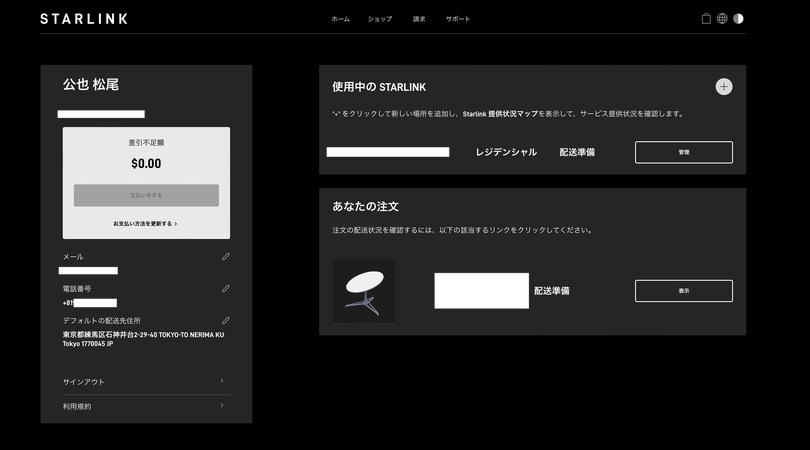This screenshot has width=810, height=450.
Task: Add a new Starlink with the plus icon
Action: tap(724, 87)
